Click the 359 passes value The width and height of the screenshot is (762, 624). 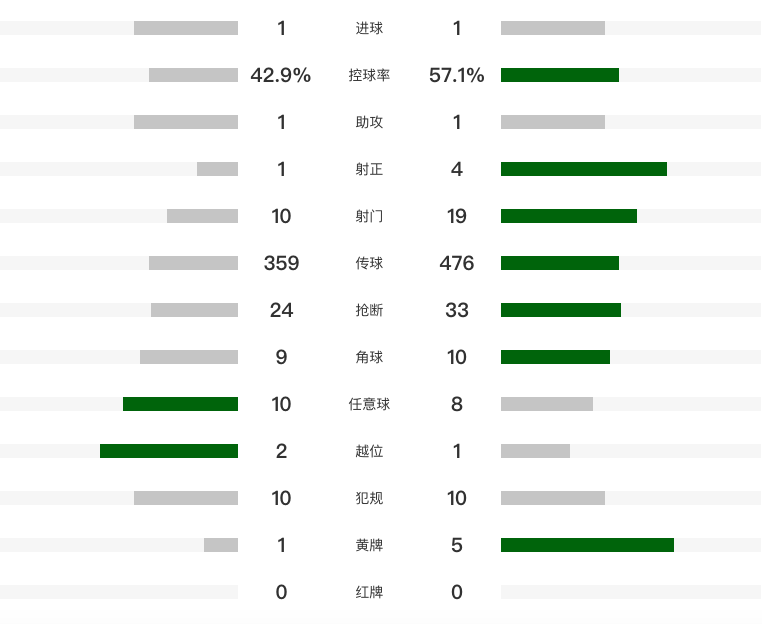point(281,263)
